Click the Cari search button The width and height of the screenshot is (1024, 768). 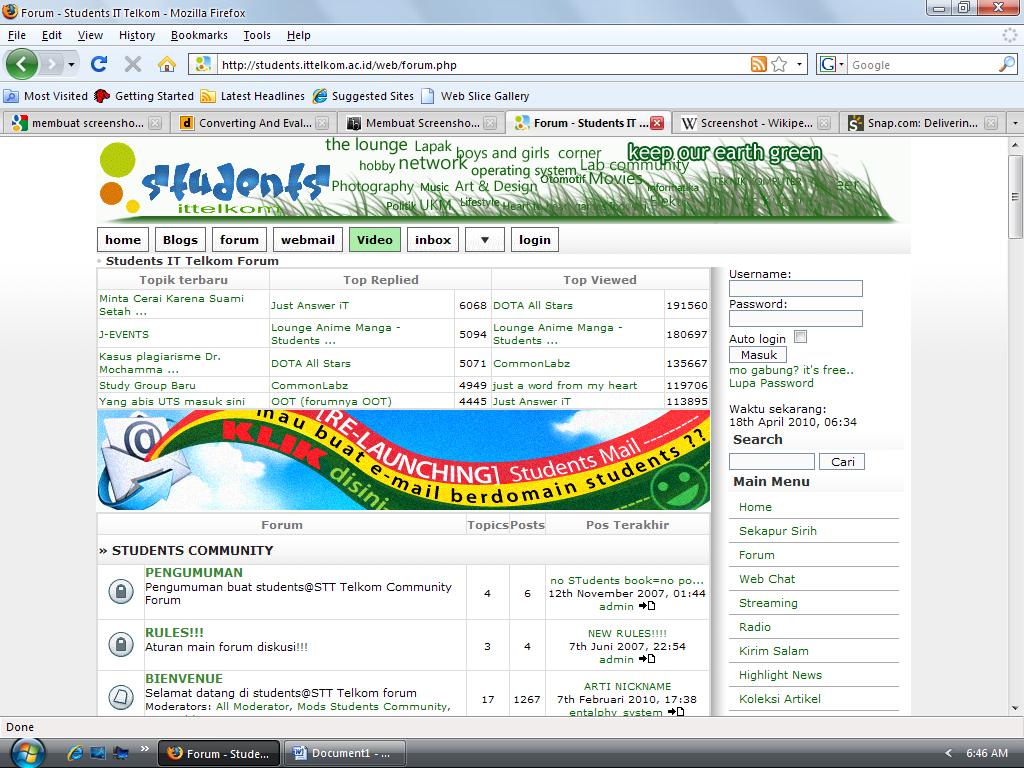842,462
